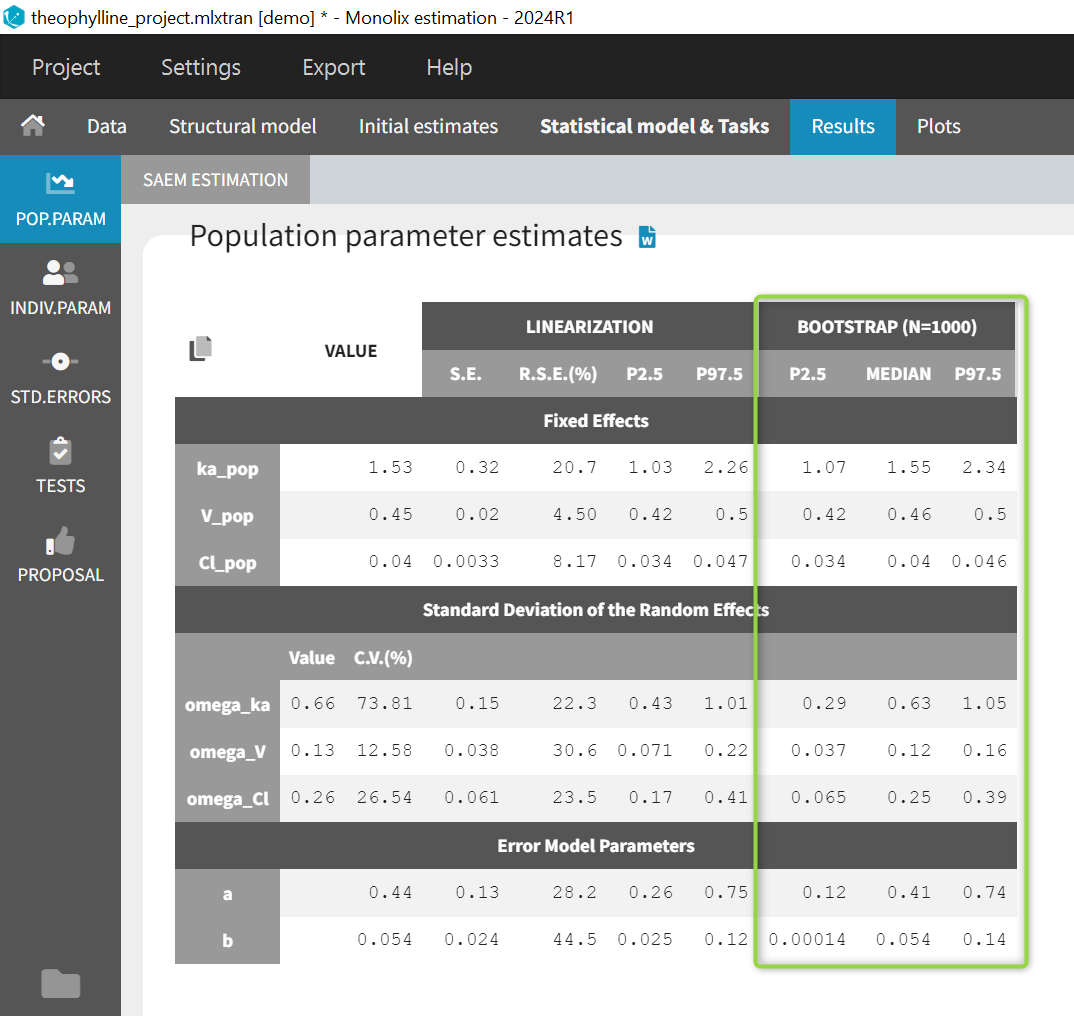Open the Export menu
The height and width of the screenshot is (1016, 1074).
(x=333, y=67)
